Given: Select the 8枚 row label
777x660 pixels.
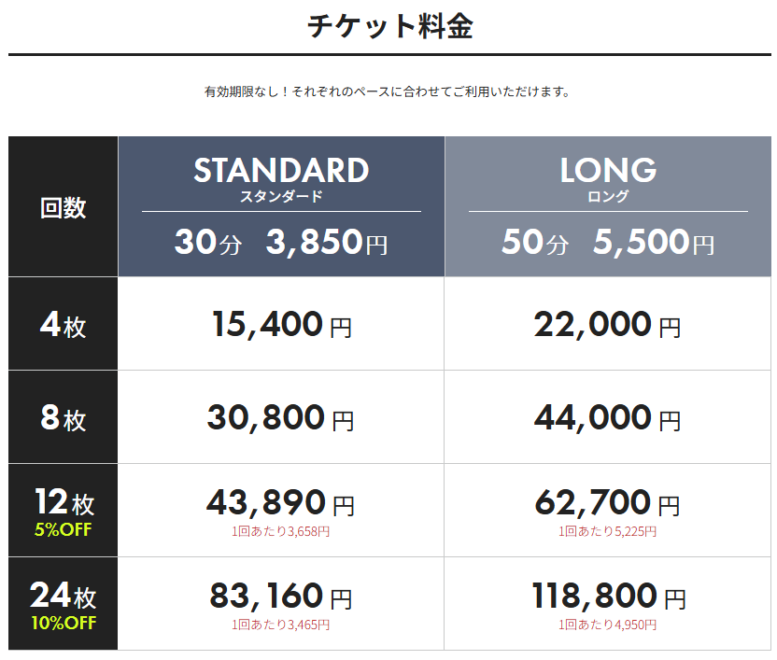Looking at the screenshot, I should (63, 418).
